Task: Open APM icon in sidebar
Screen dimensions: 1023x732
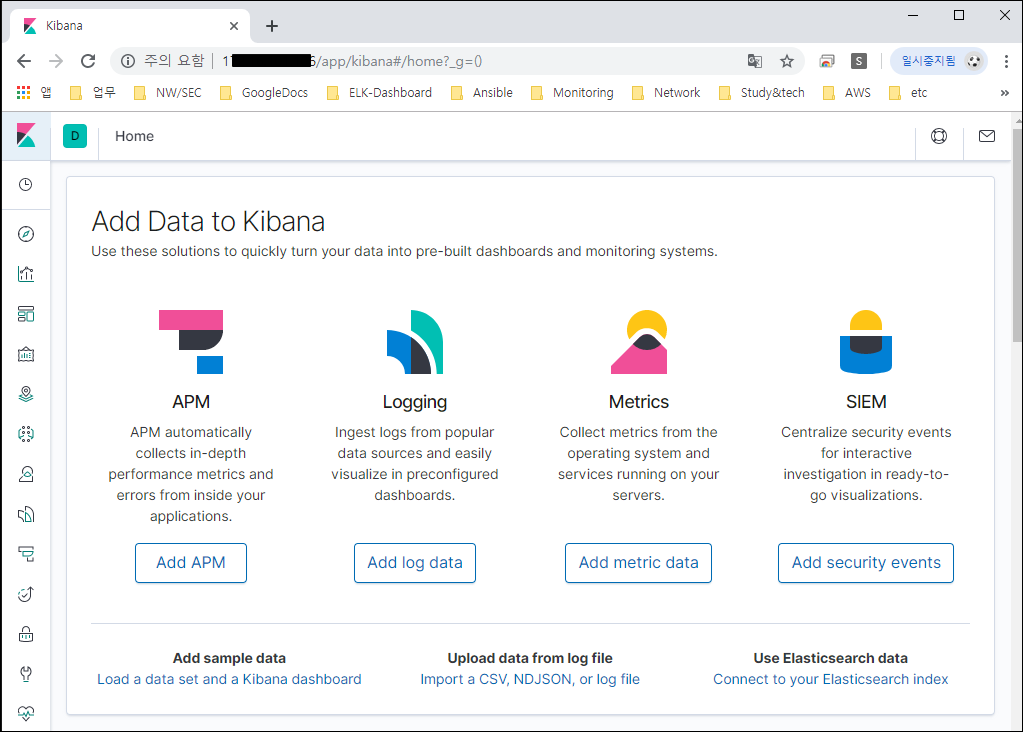Action: 25,554
